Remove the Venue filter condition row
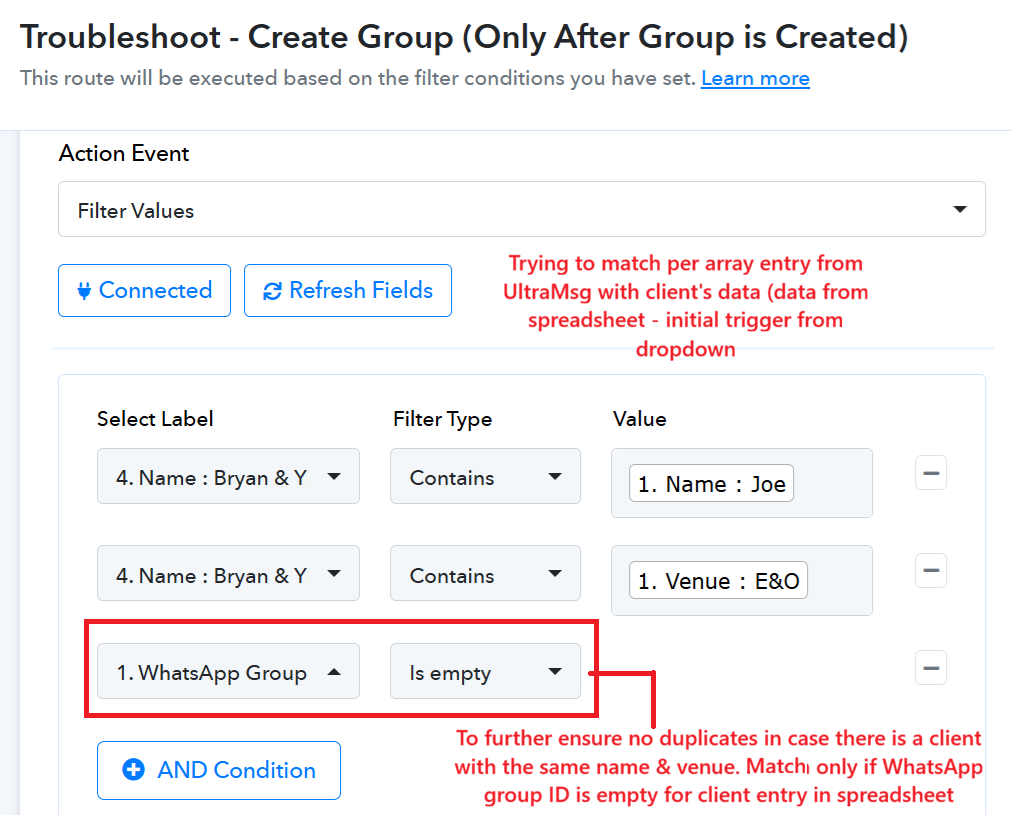The height and width of the screenshot is (815, 1011). click(930, 570)
